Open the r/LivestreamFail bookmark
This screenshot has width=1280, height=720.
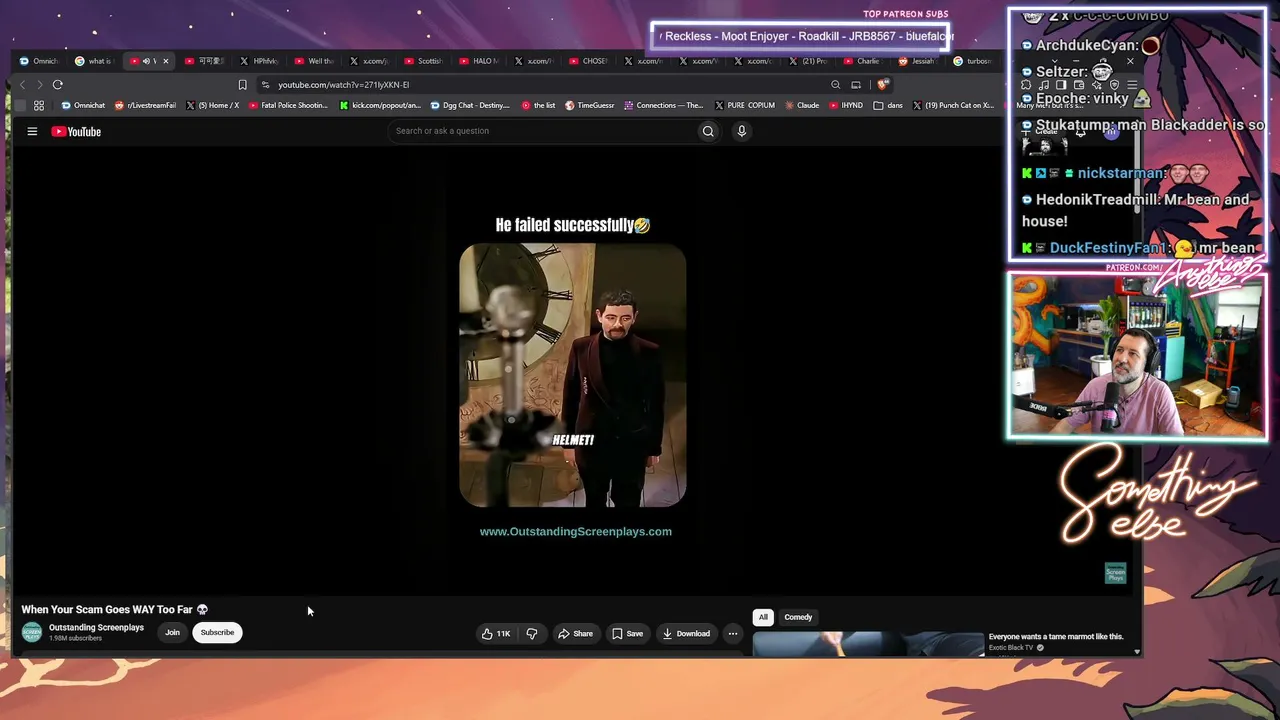point(146,105)
